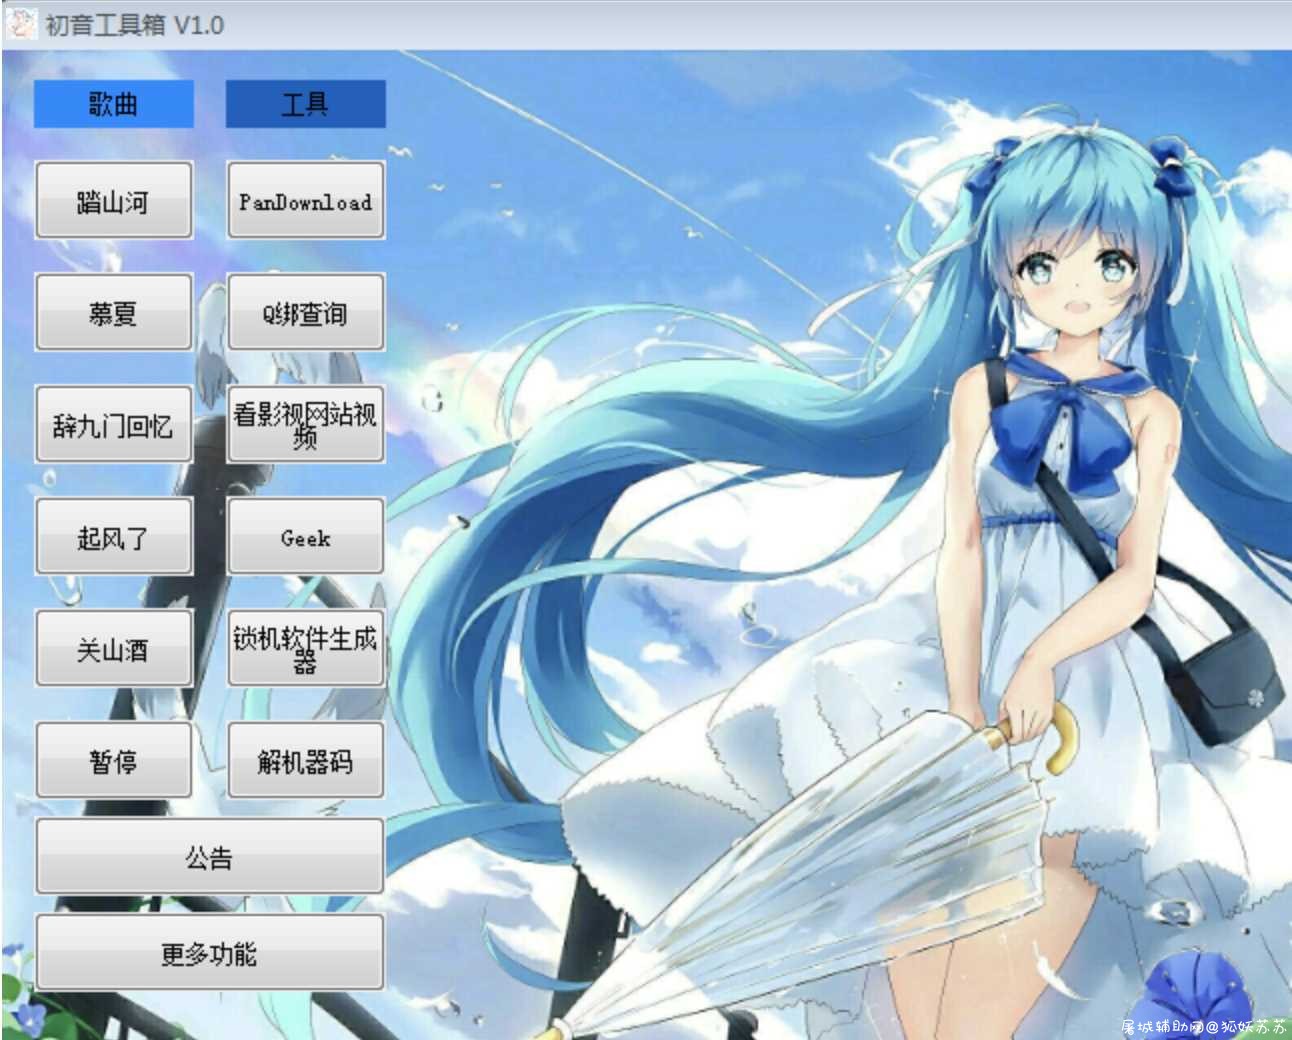Click the 工具 header label

[x=305, y=104]
